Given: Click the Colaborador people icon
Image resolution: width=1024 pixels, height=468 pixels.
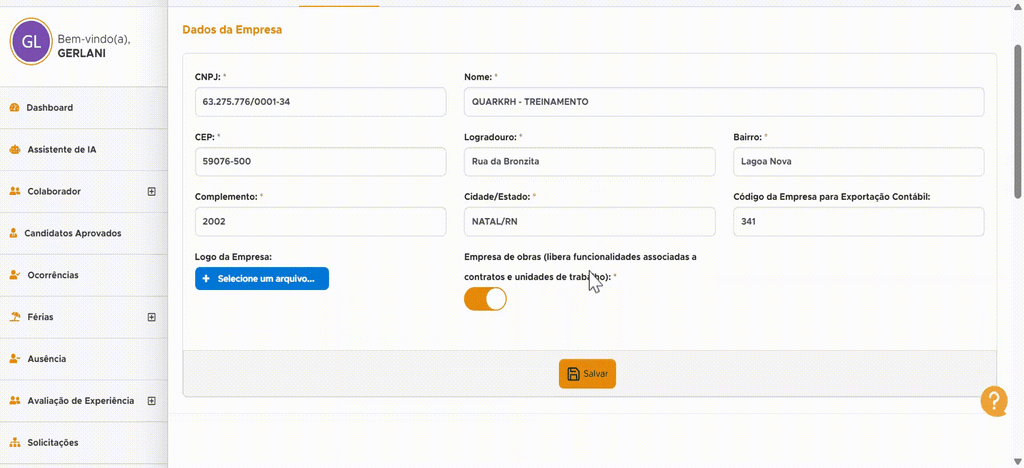Looking at the screenshot, I should click(x=14, y=191).
